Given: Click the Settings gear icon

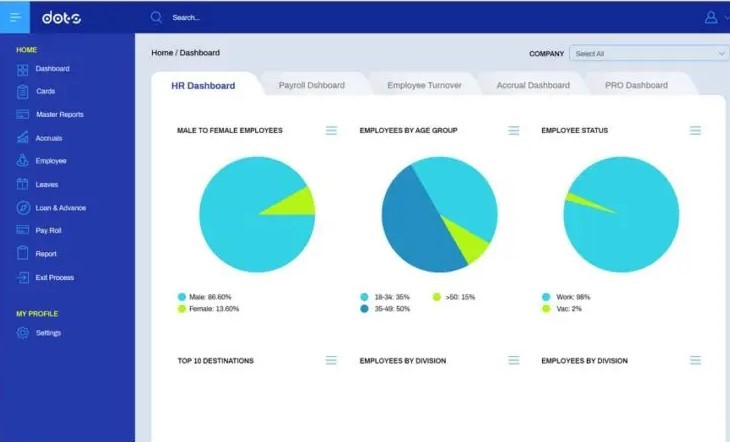Looking at the screenshot, I should [x=22, y=333].
